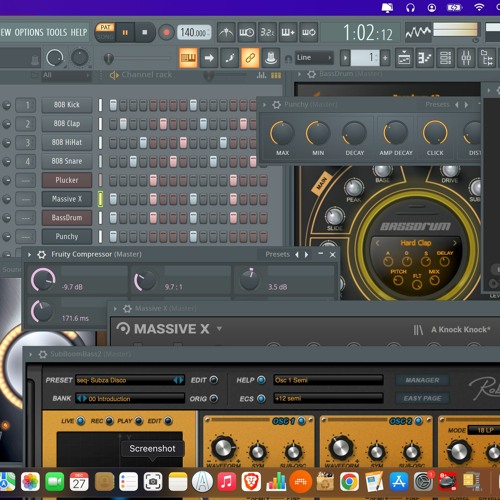Screen dimensions: 500x500
Task: Open the oscilloscope waveform display
Action: click(418, 32)
